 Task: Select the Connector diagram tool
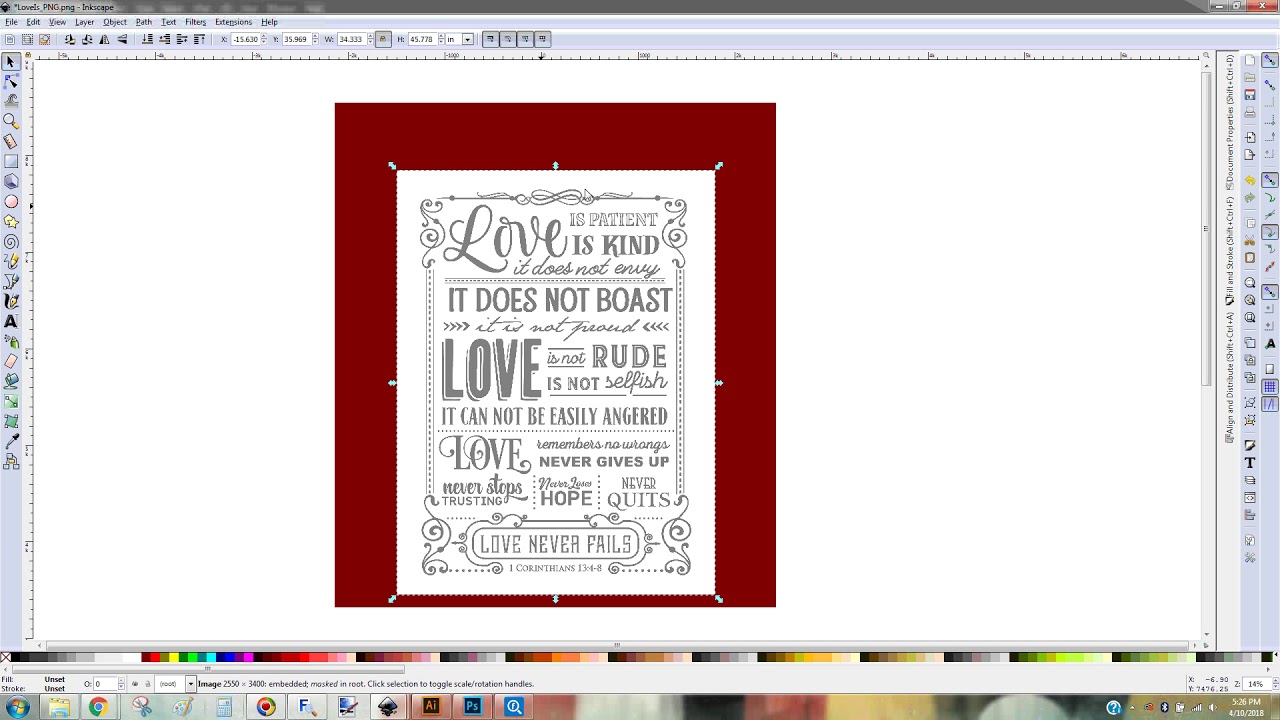11,461
